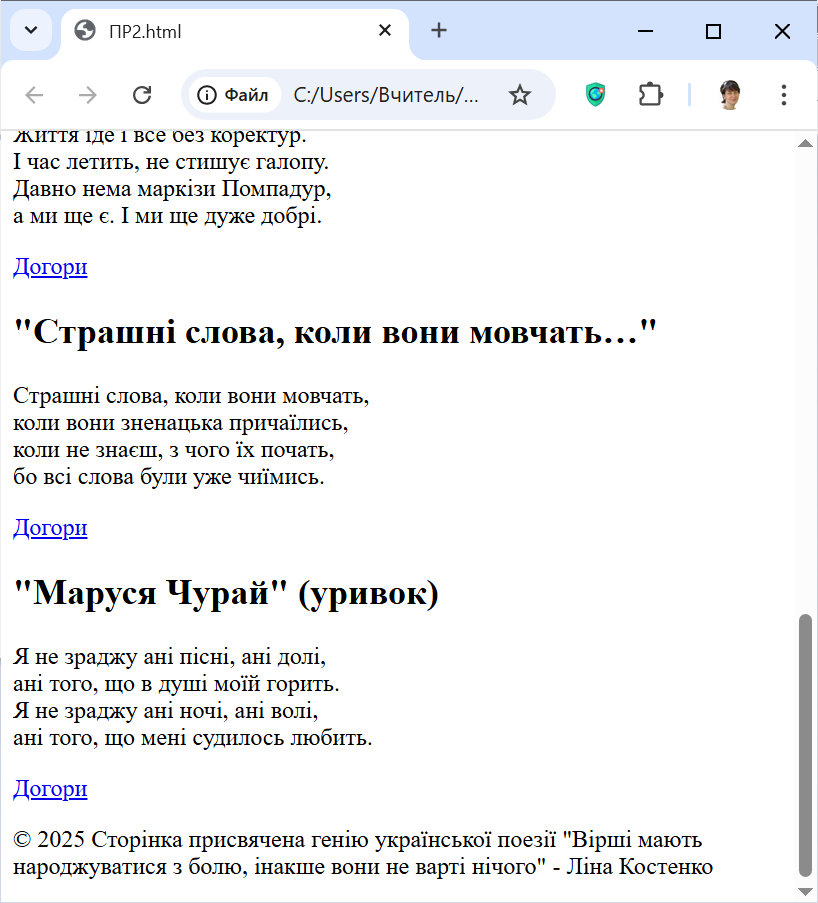Open the tab search dropdown chevron

(x=30, y=31)
